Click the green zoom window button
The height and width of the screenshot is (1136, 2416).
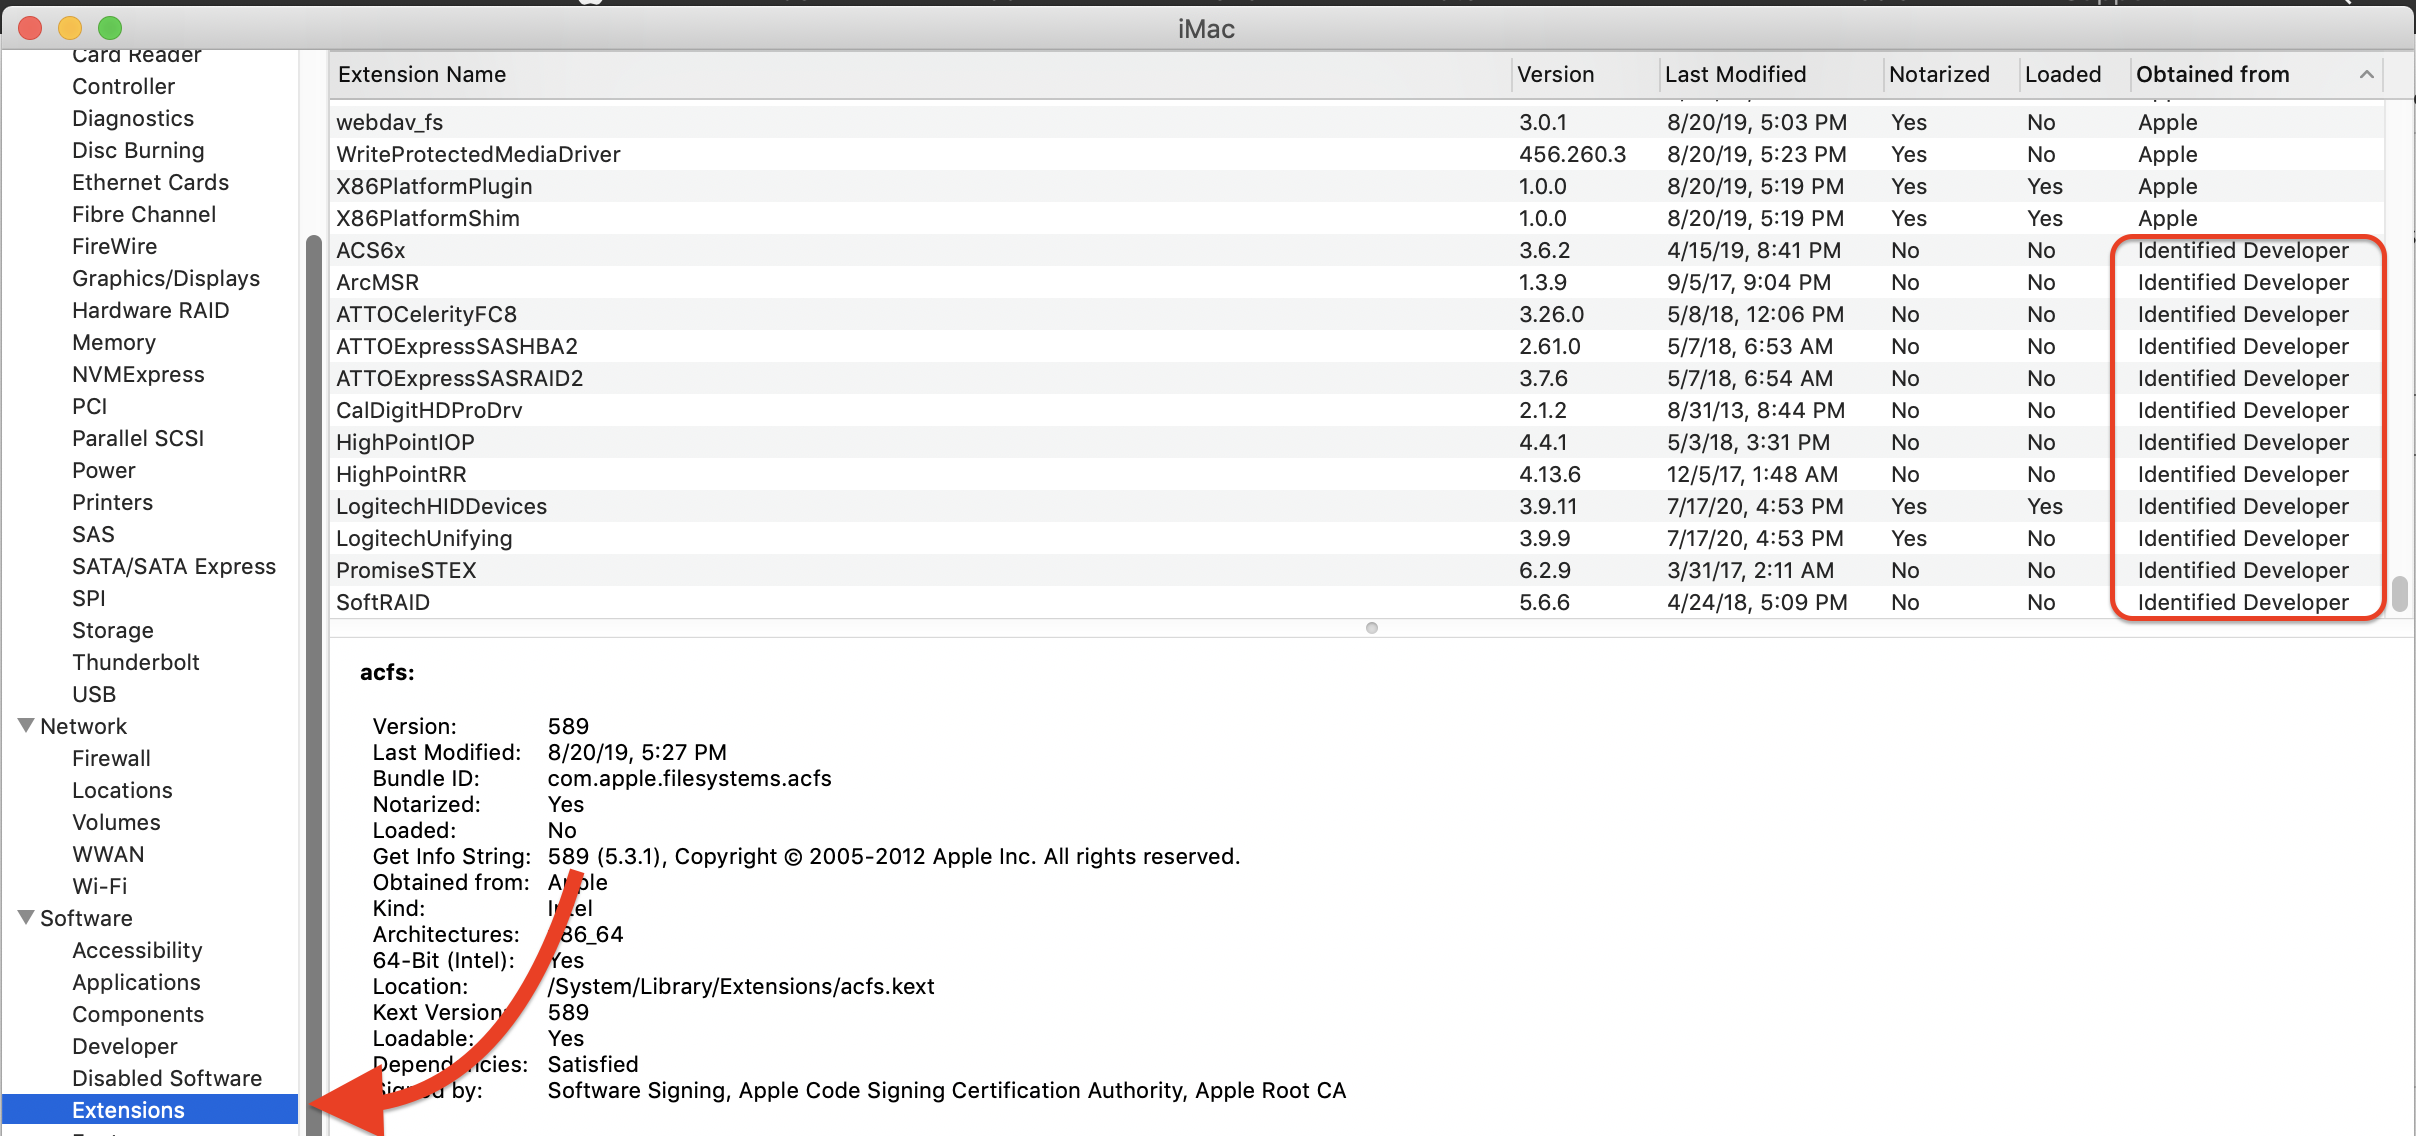[110, 28]
